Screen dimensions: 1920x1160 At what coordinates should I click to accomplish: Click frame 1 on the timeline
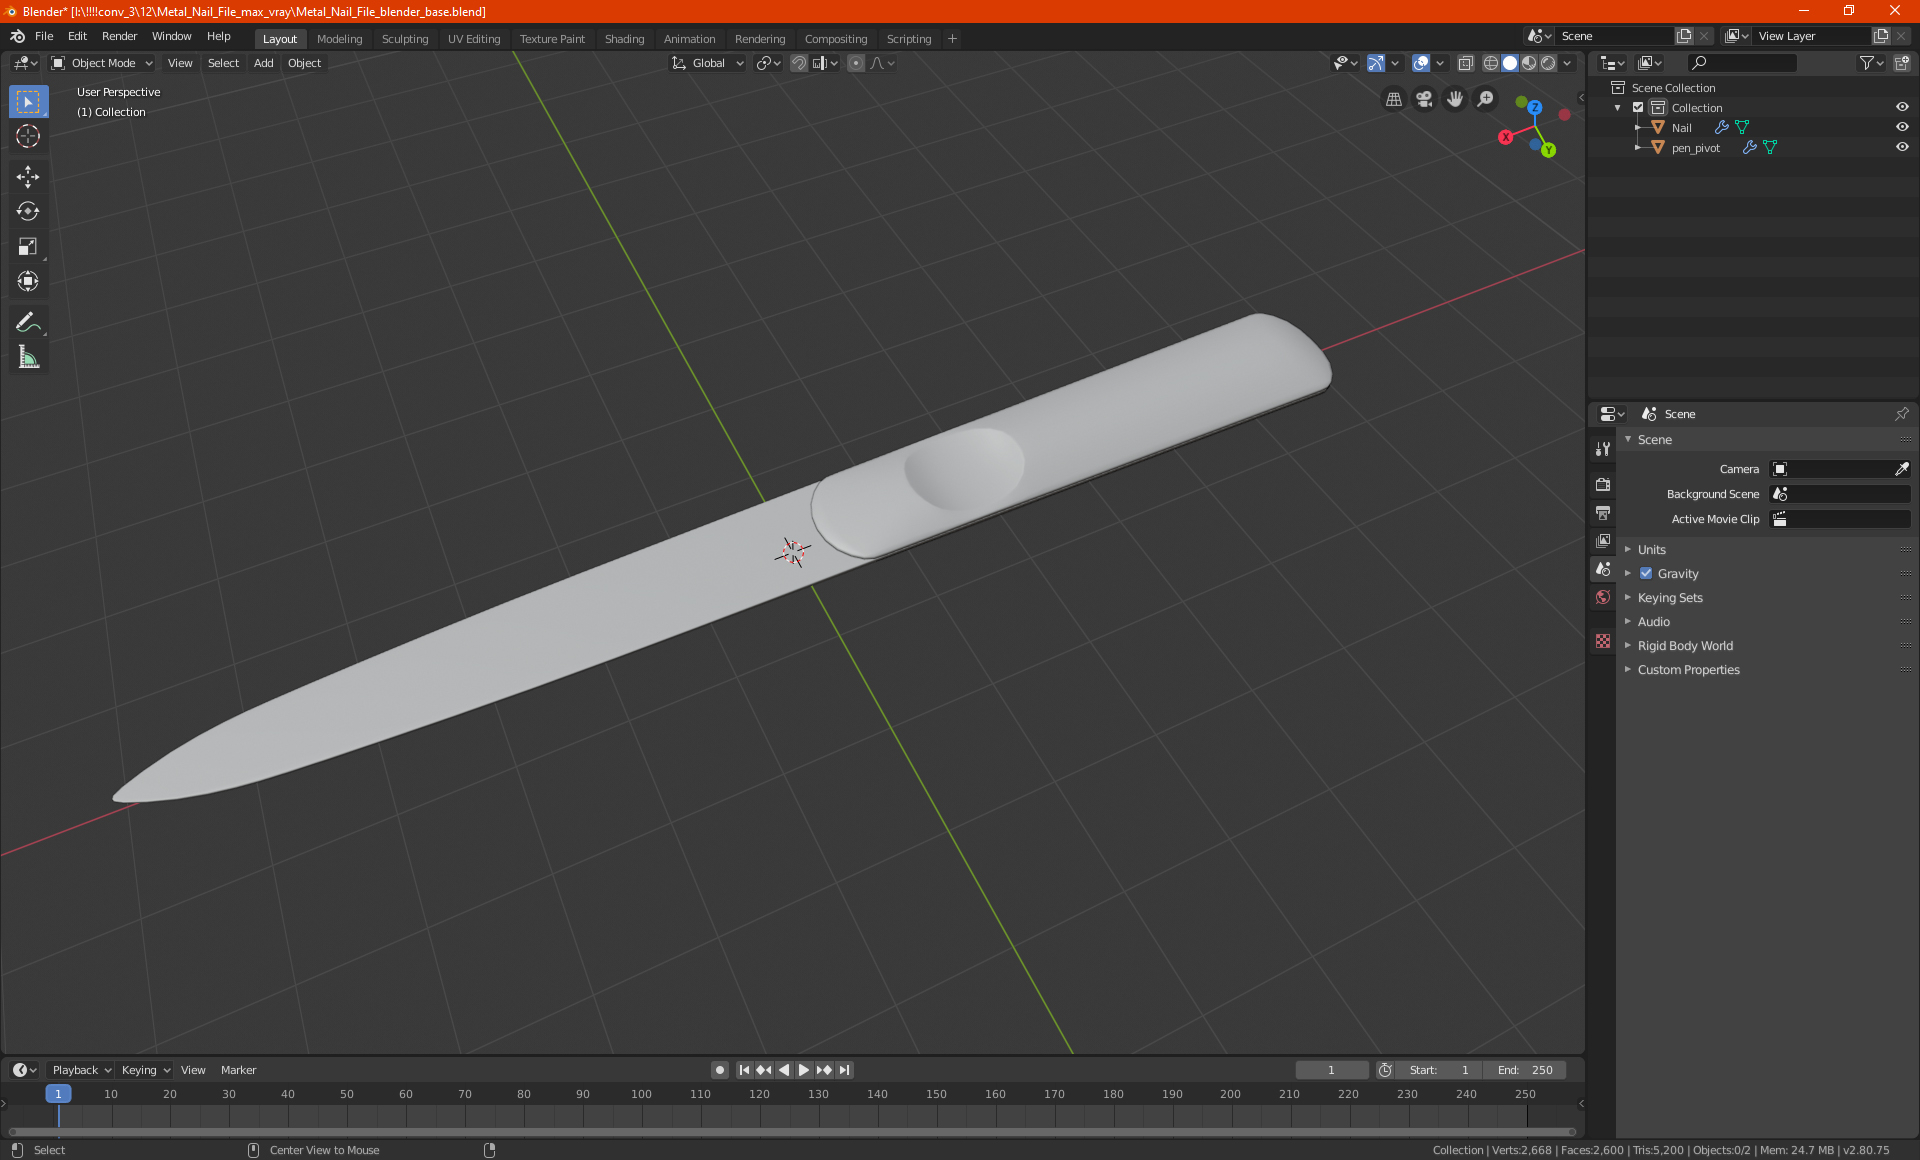56,1093
